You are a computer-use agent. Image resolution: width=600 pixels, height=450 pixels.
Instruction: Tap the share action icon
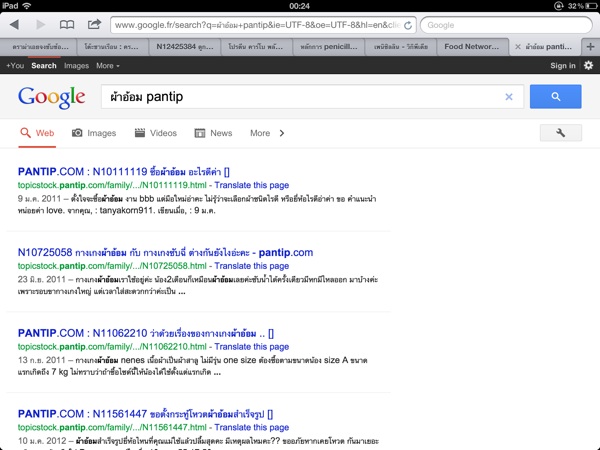[x=94, y=24]
